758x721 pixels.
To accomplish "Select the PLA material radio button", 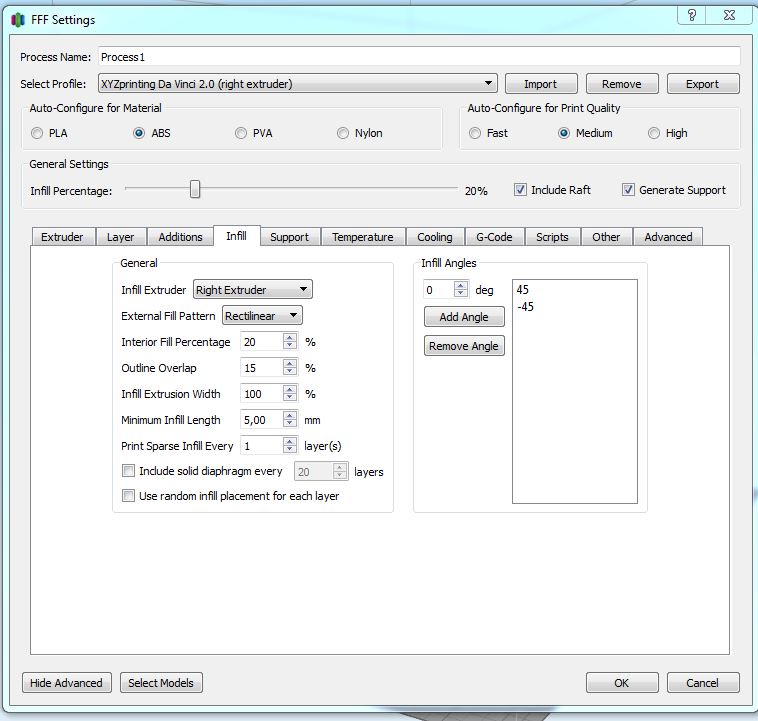I will (x=37, y=133).
